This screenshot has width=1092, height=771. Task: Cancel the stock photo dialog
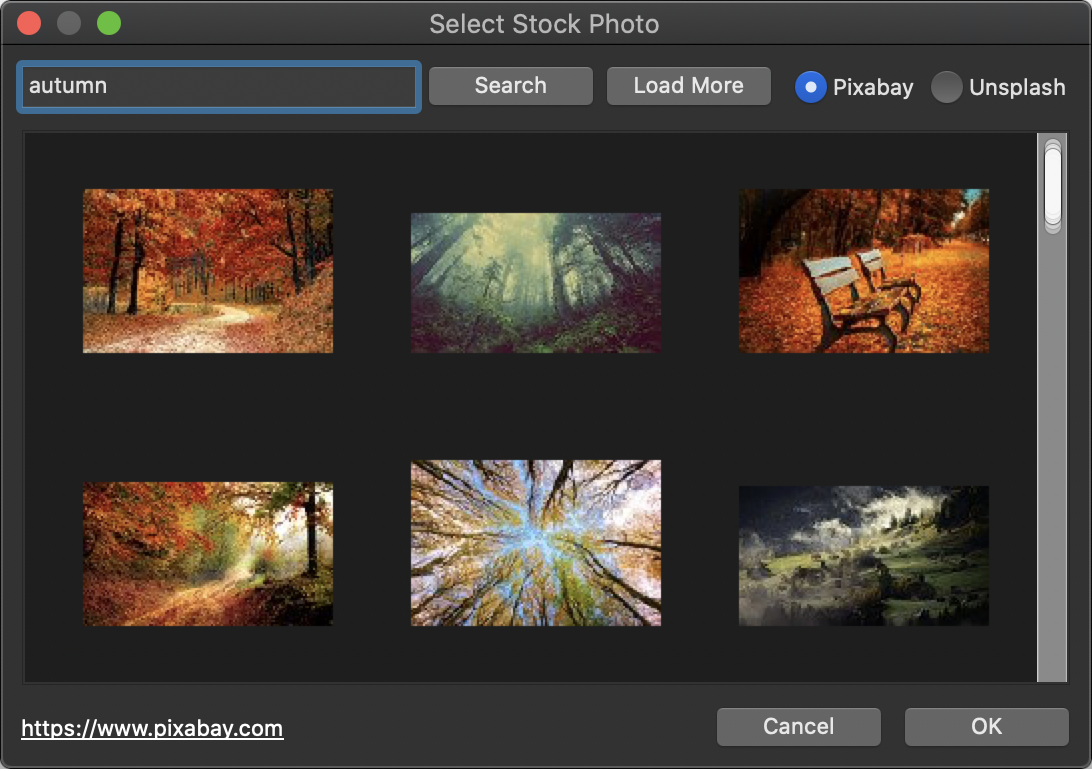coord(798,727)
